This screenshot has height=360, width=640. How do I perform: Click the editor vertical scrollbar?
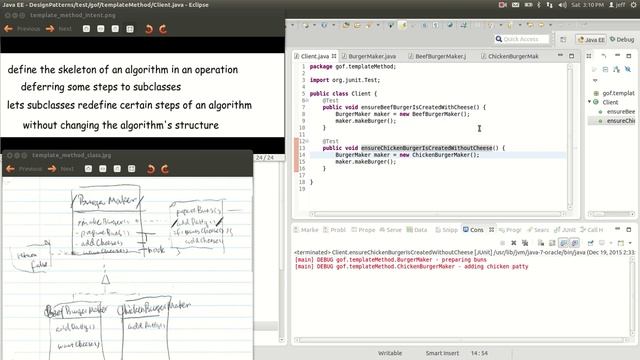click(x=570, y=137)
